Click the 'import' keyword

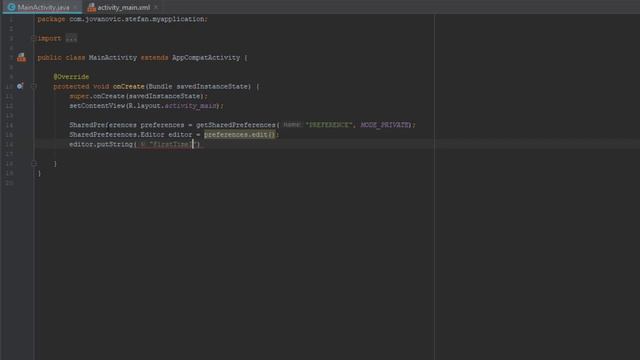tap(49, 38)
